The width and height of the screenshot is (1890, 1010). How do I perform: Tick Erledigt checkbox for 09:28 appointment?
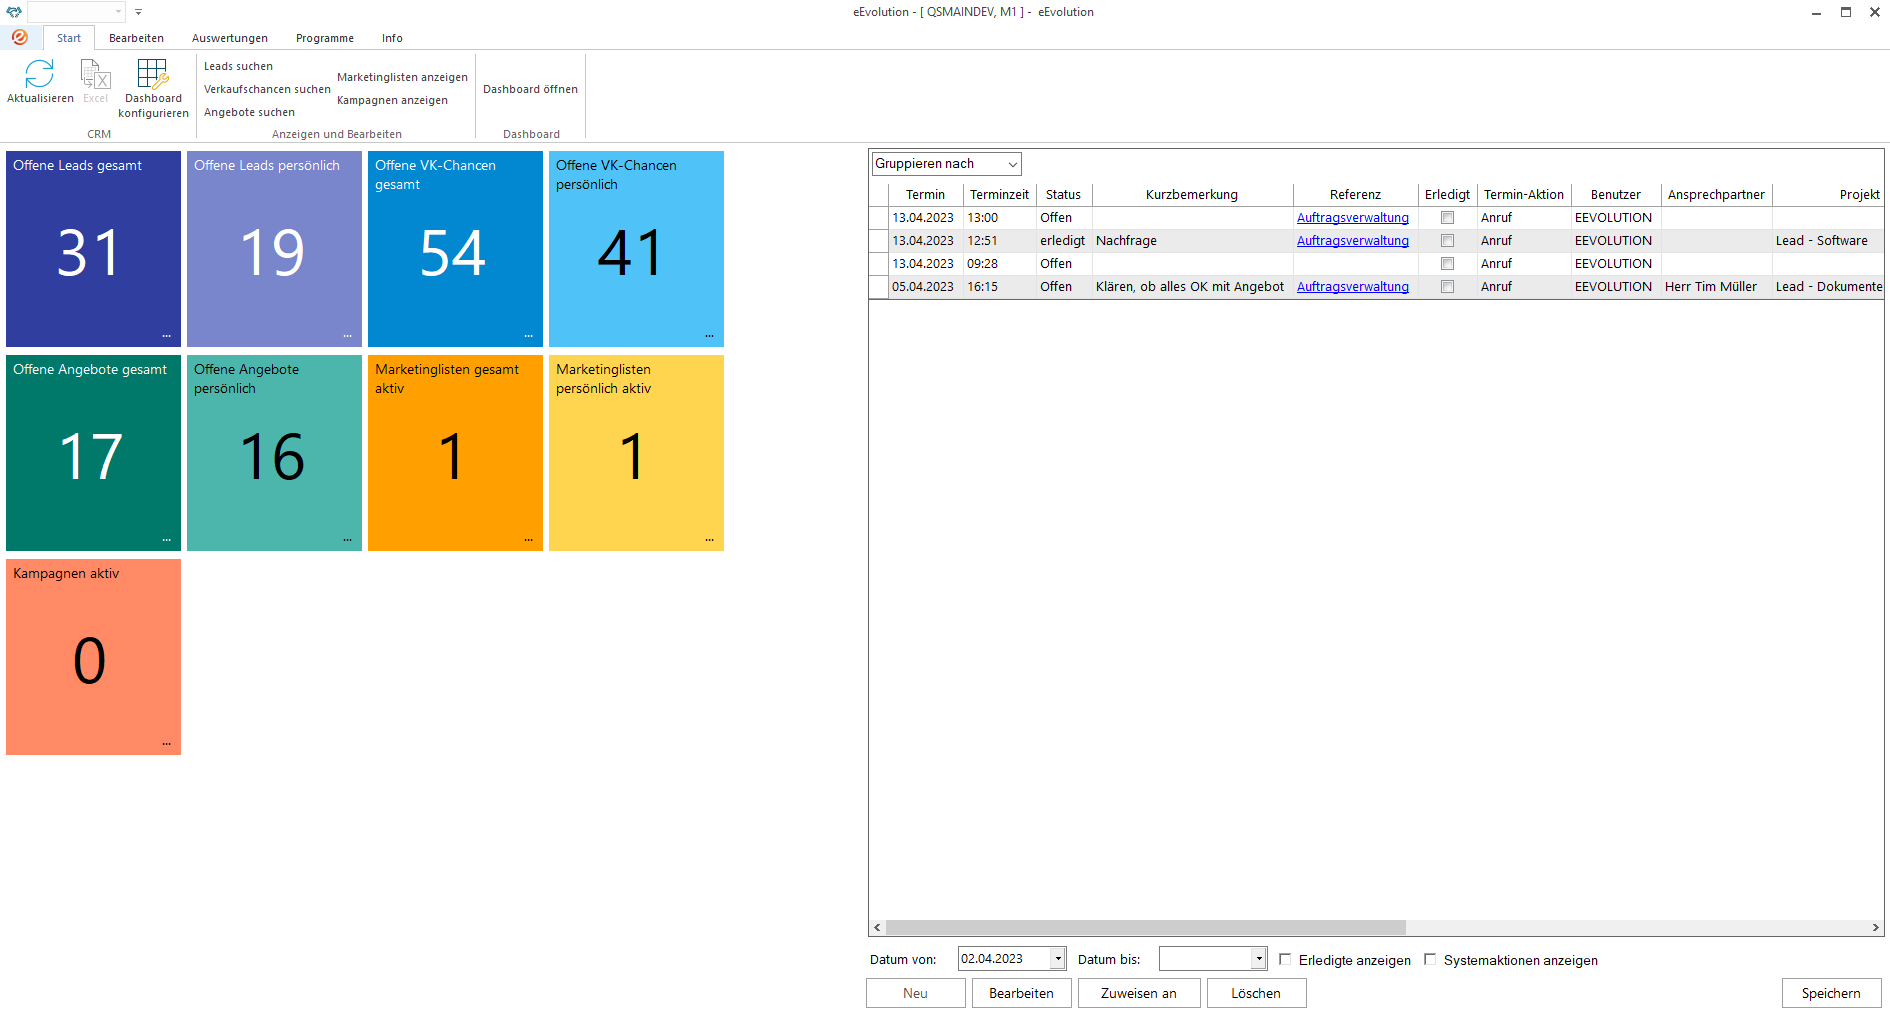pyautogui.click(x=1447, y=263)
